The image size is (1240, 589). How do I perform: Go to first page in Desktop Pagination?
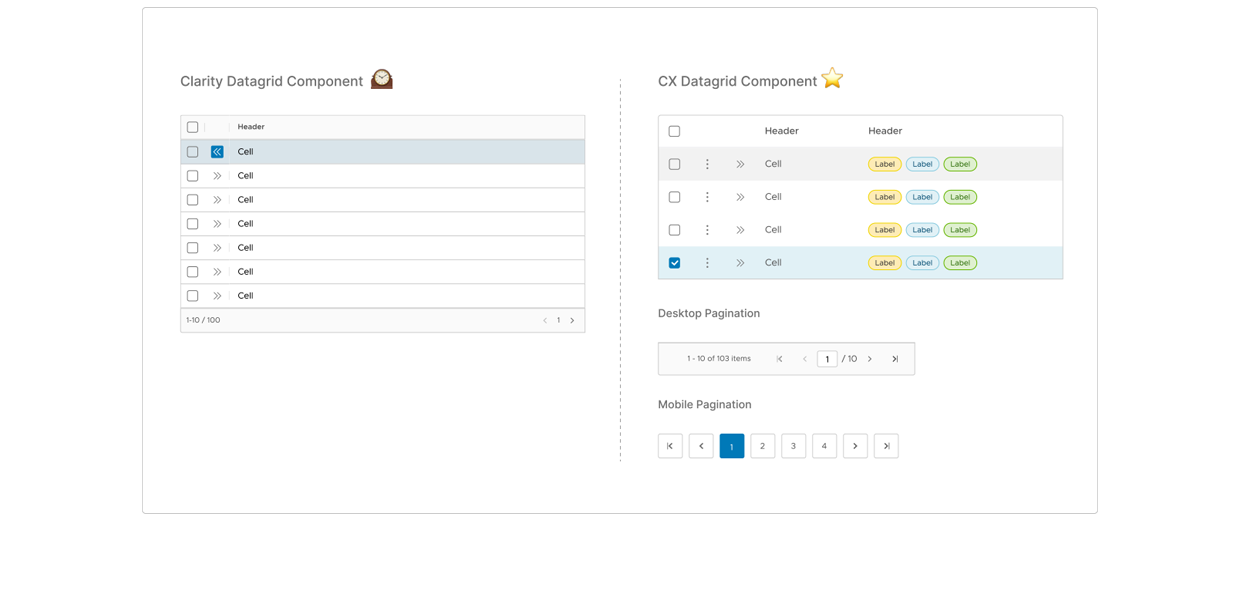pyautogui.click(x=779, y=359)
